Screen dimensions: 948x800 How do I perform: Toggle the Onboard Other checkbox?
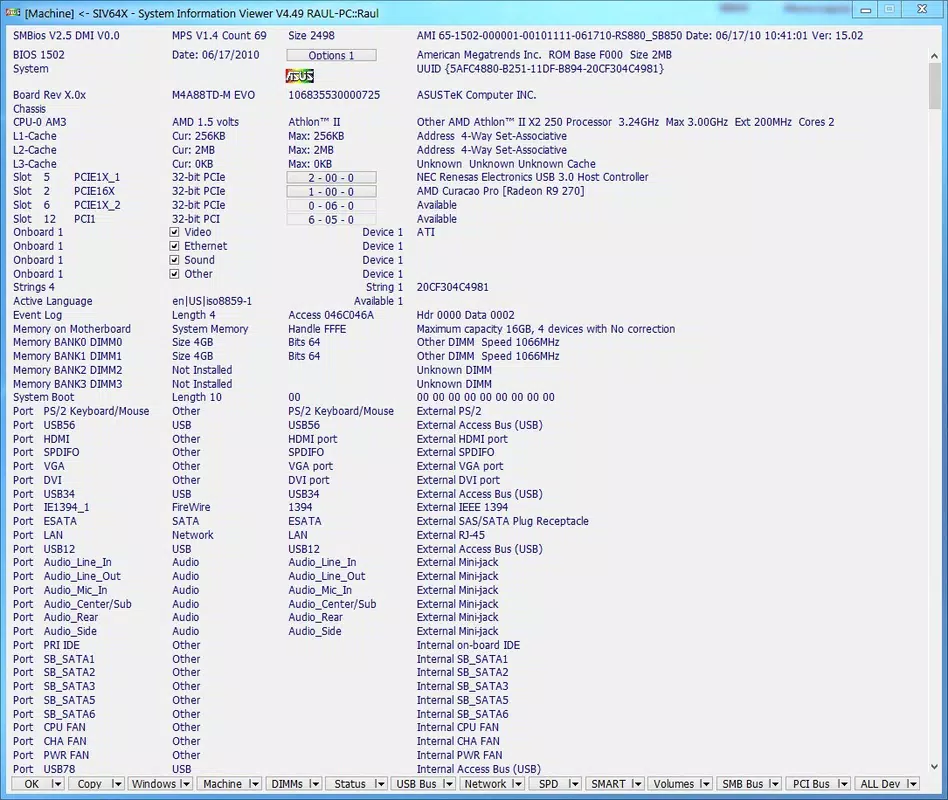(174, 274)
